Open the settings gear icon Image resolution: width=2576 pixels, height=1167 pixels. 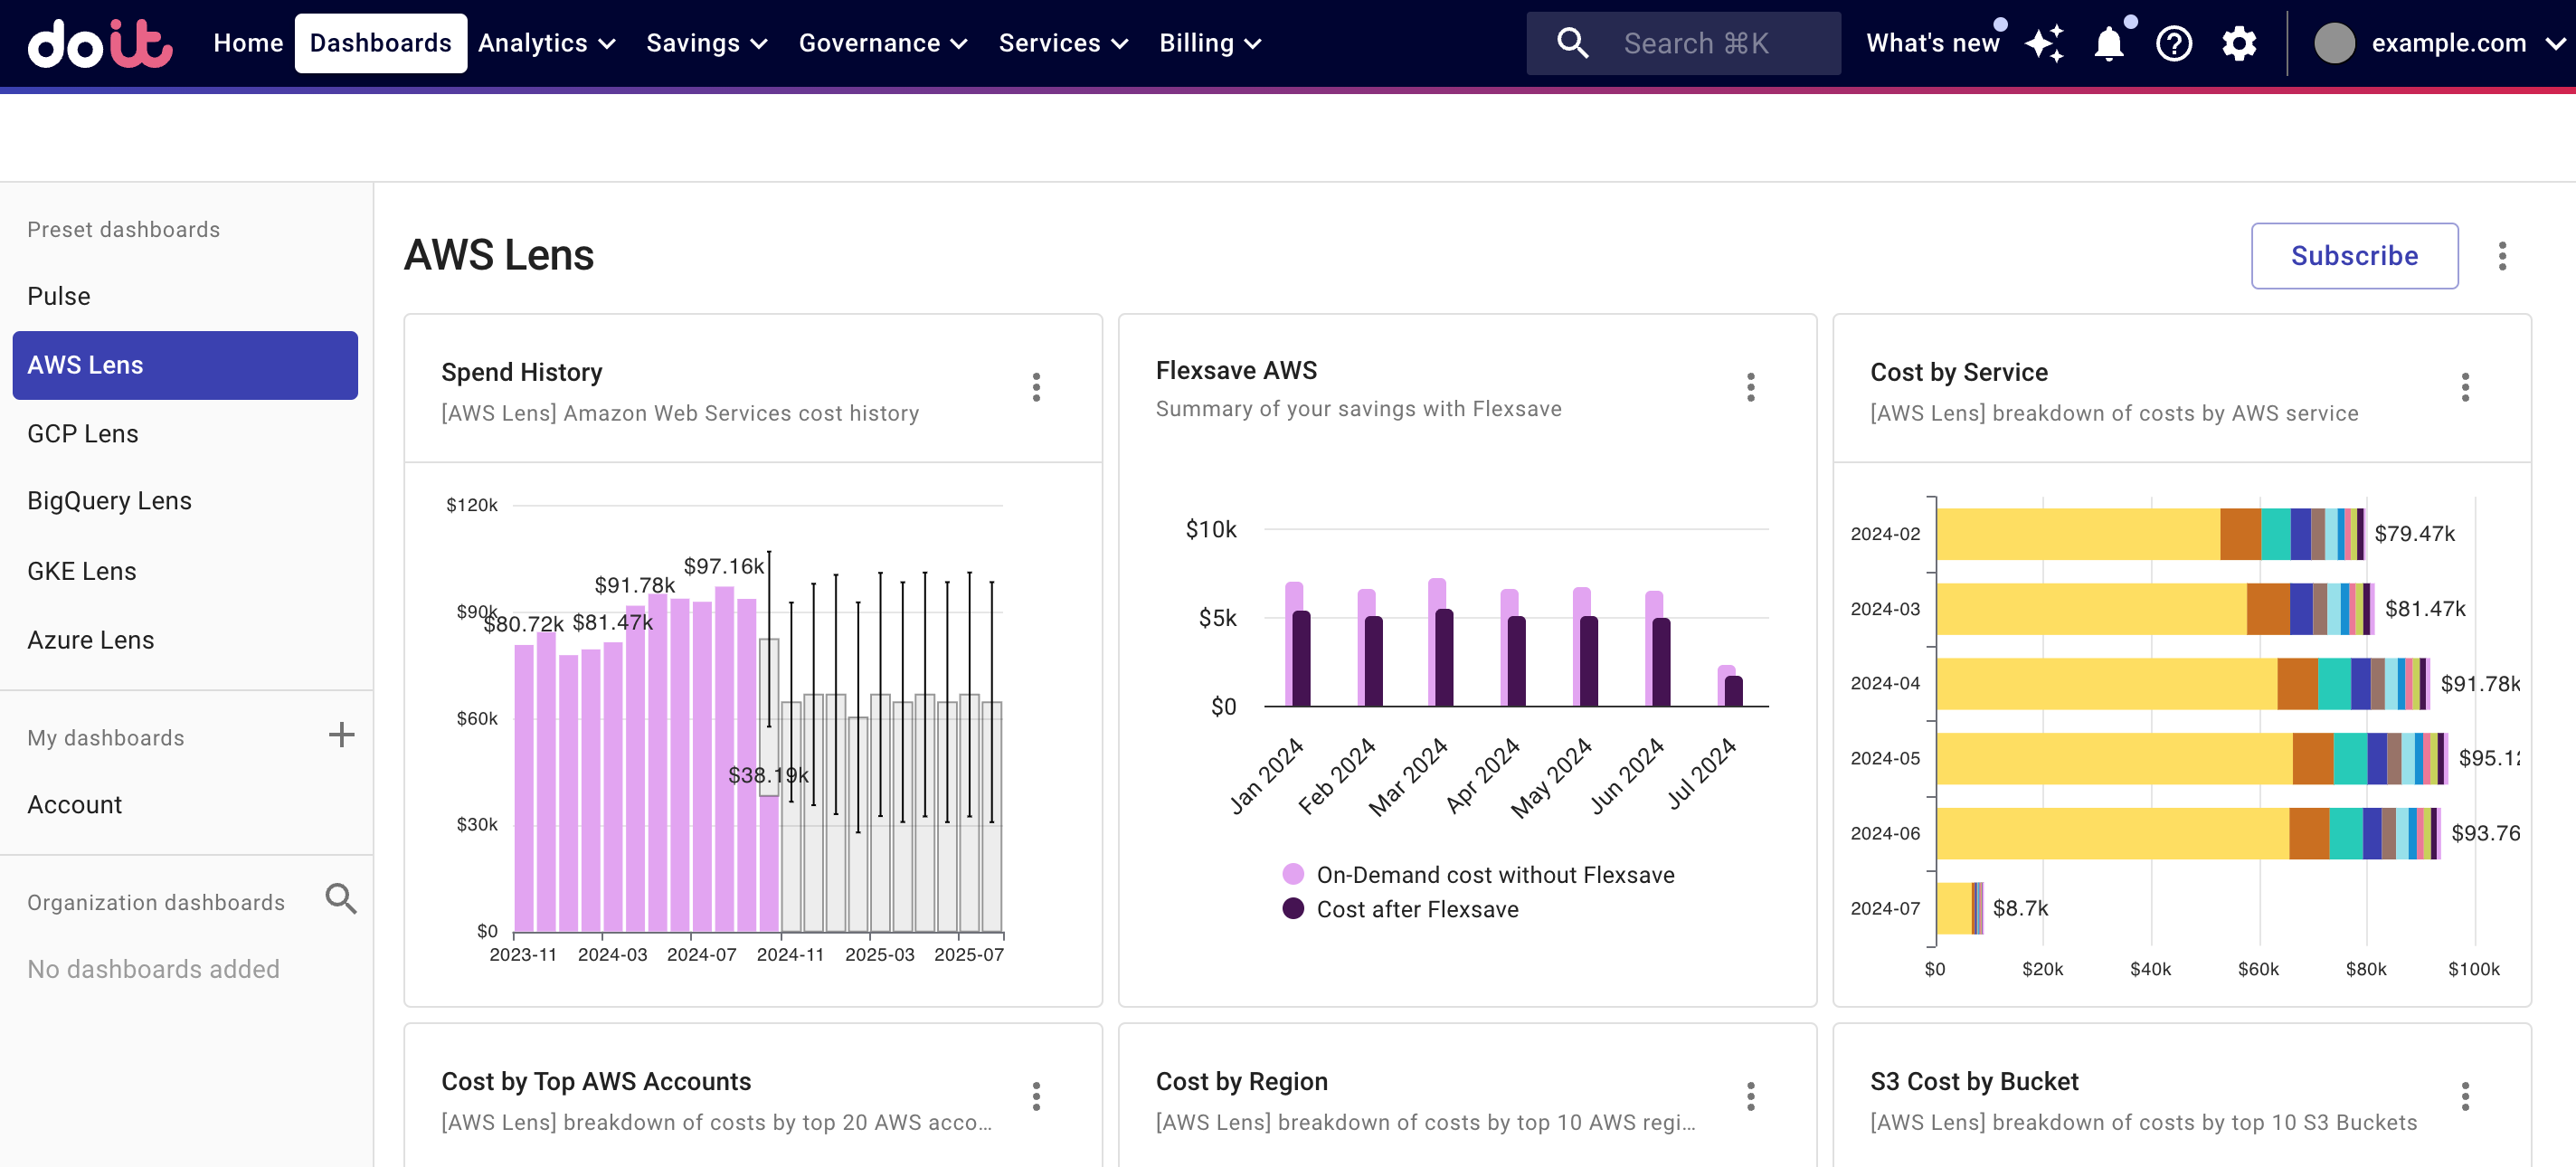pyautogui.click(x=2239, y=43)
